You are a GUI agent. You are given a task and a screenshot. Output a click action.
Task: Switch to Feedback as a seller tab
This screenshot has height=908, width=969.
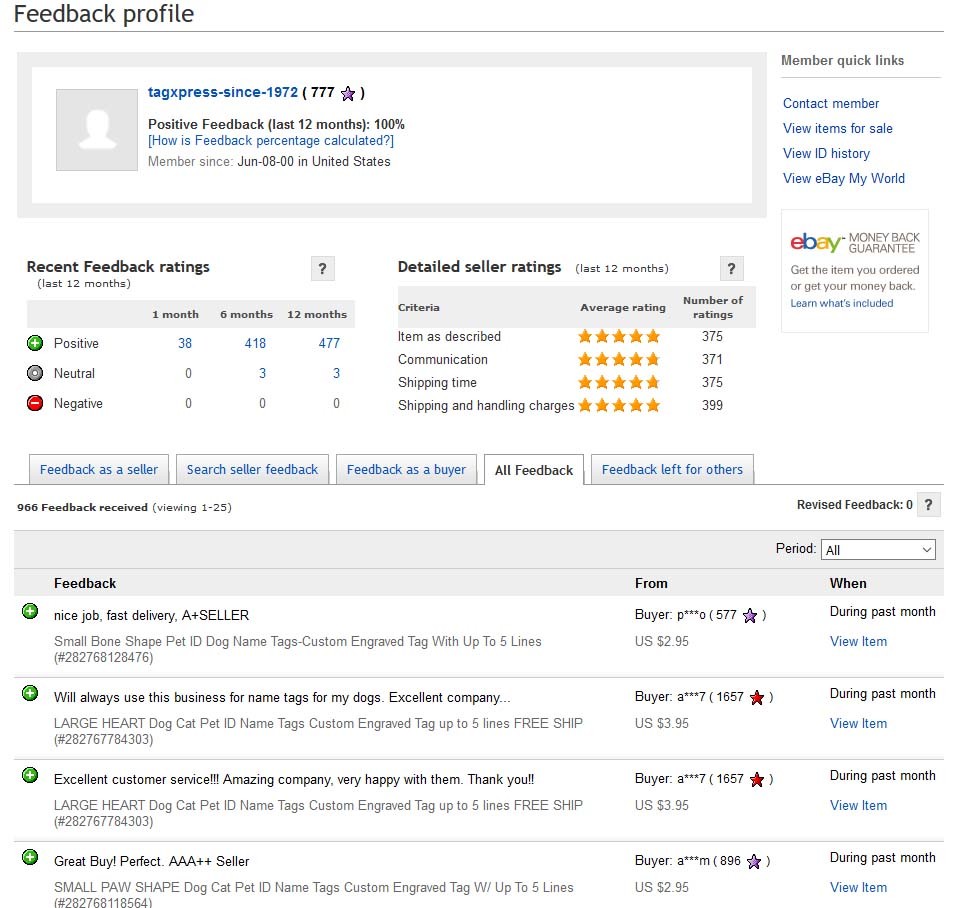click(99, 469)
